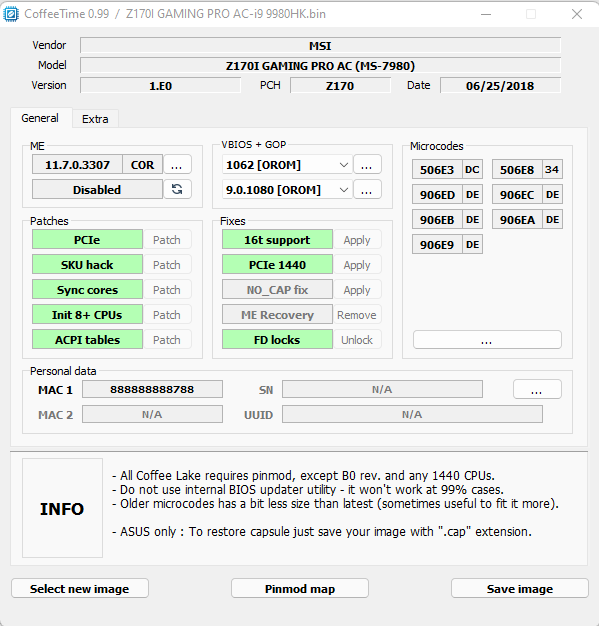Click Apply button for PCIe 1440
The image size is (599, 626).
(357, 265)
